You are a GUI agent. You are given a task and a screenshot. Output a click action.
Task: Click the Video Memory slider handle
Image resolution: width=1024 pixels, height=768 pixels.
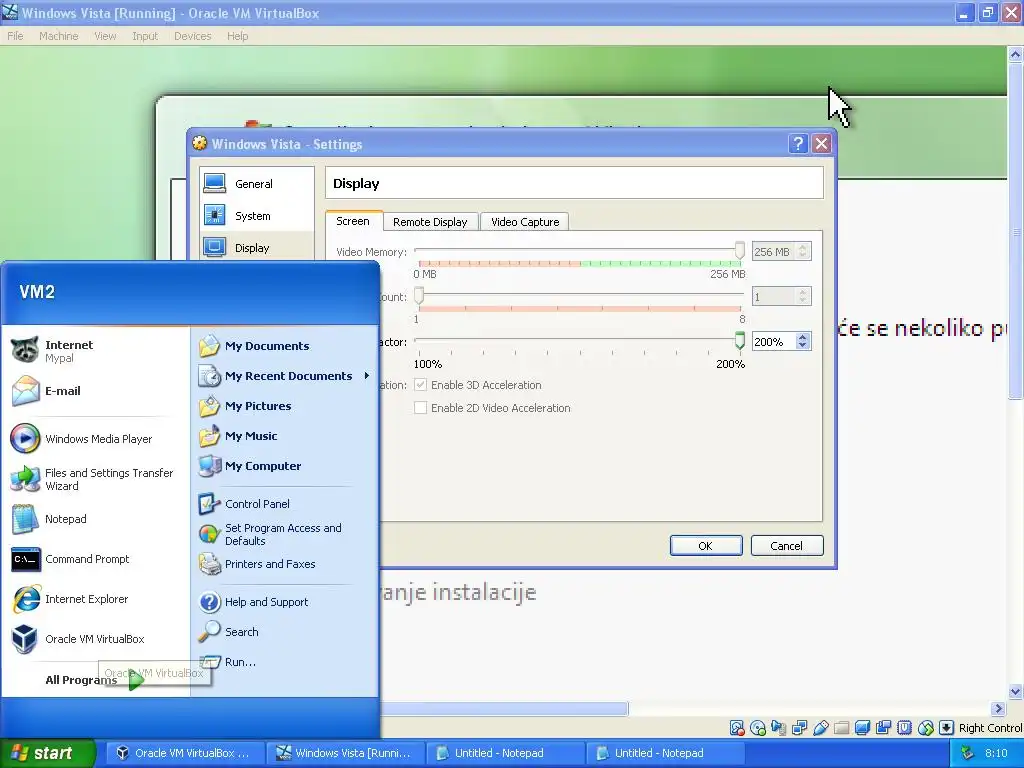pyautogui.click(x=739, y=251)
